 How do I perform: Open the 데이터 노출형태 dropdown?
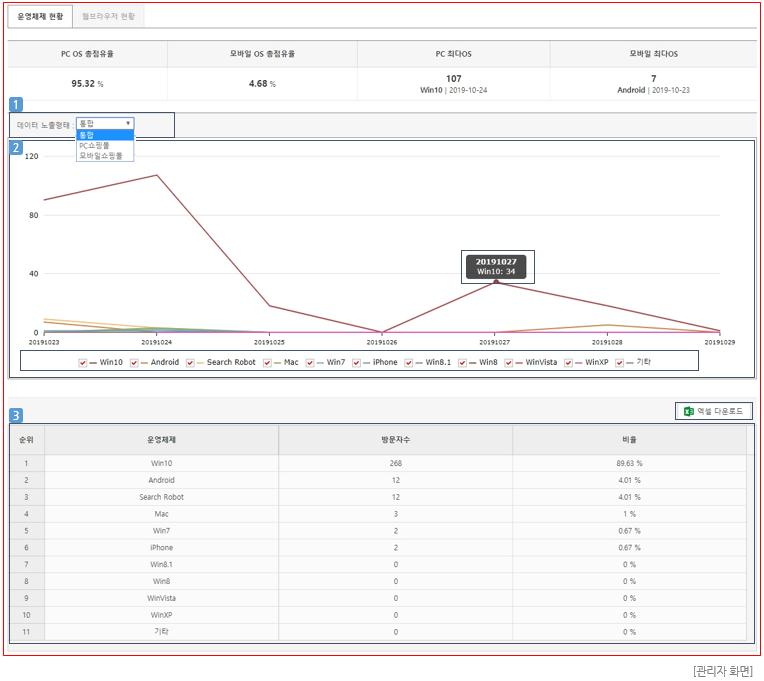(105, 124)
